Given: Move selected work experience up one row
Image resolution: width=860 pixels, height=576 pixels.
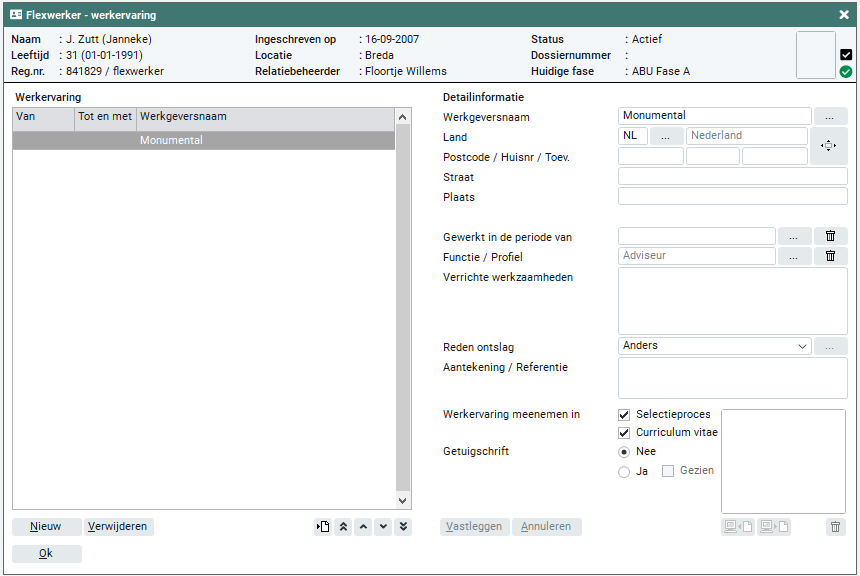Looking at the screenshot, I should [363, 527].
